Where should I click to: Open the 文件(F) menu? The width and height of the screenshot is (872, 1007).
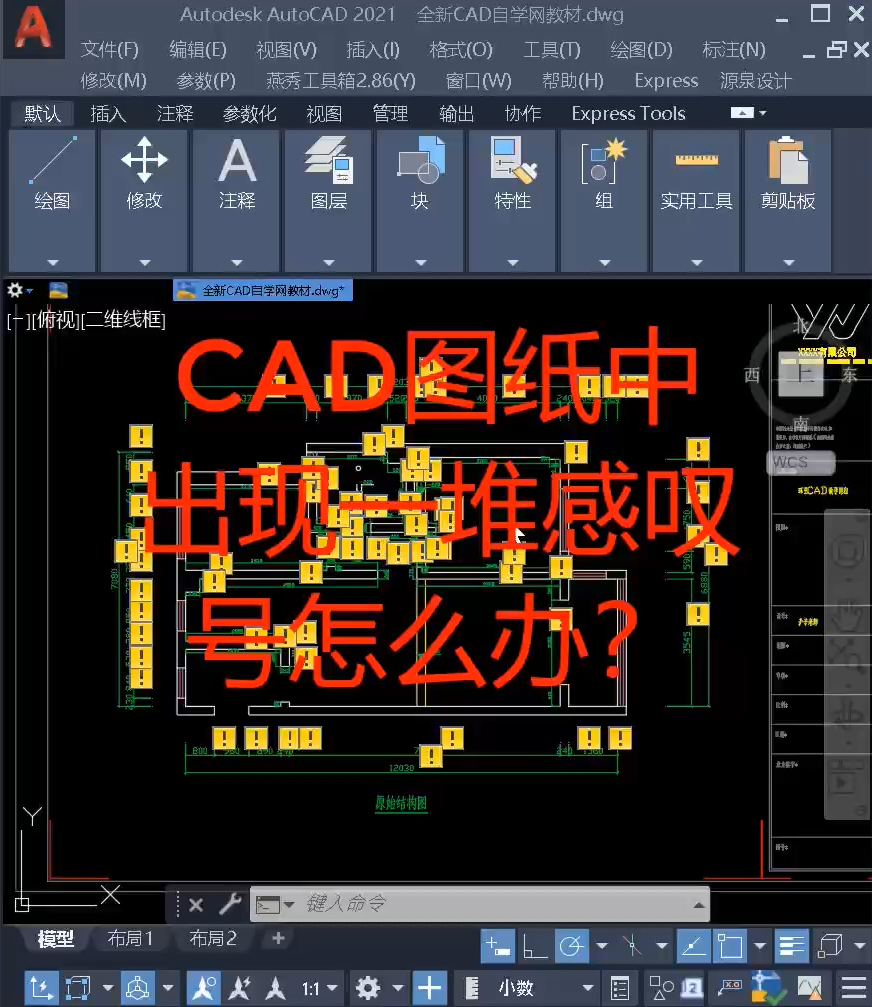(x=110, y=49)
